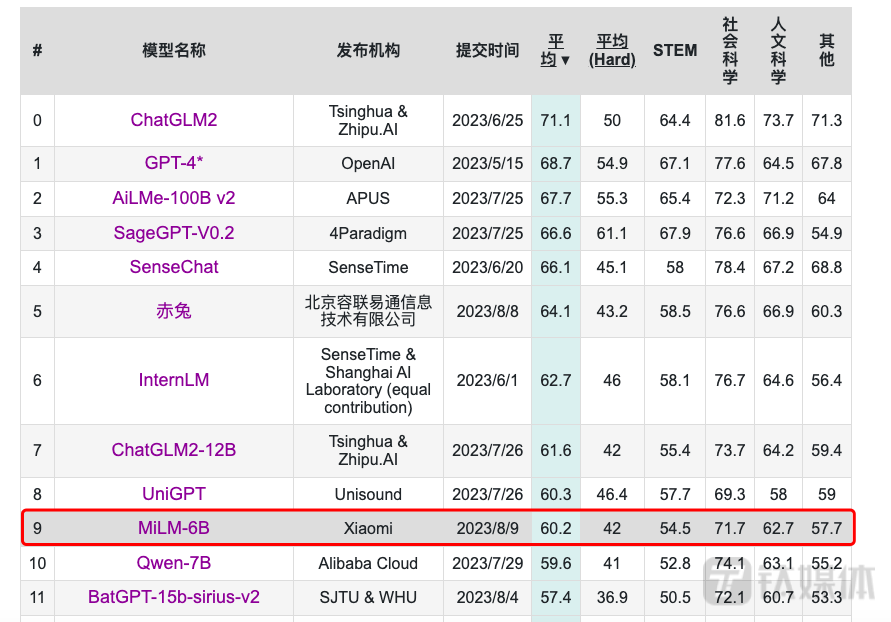Screen dimensions: 891x622
Task: Open the ChatGLM2-12B model link
Action: point(173,450)
